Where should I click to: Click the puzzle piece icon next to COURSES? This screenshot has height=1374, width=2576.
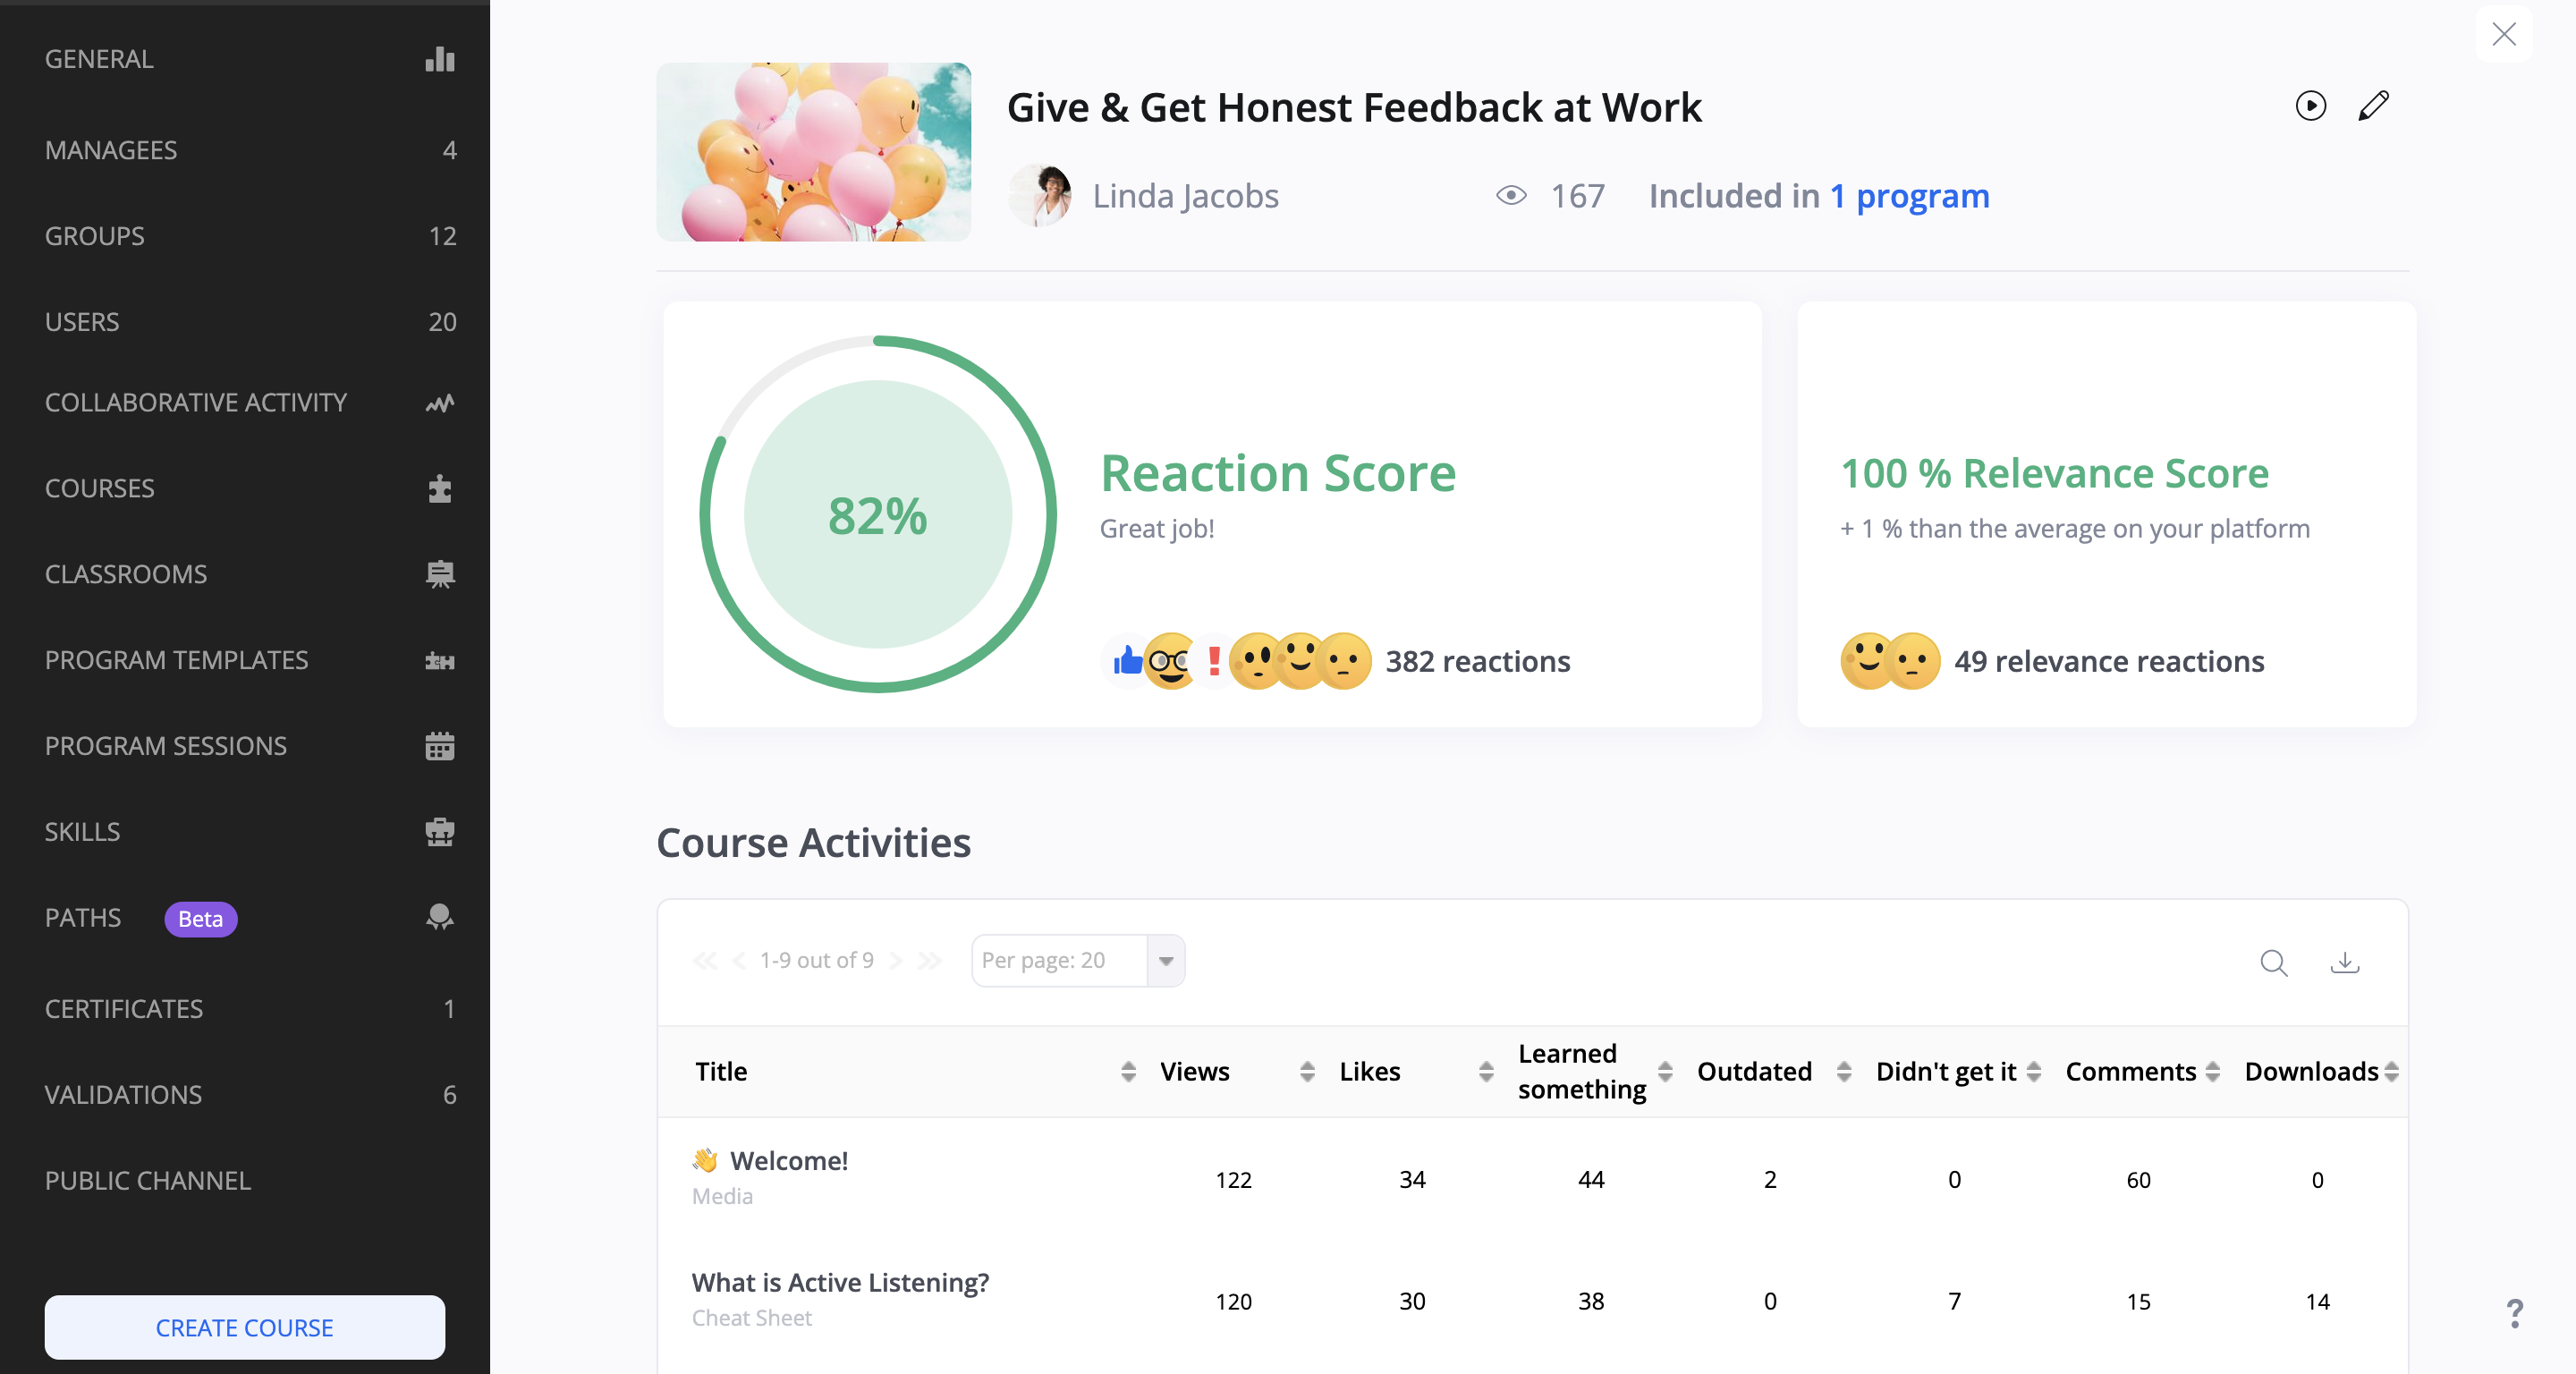point(439,489)
